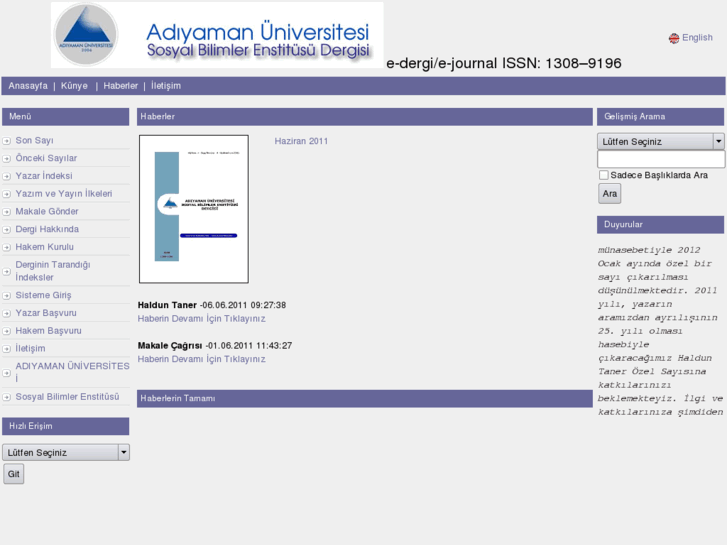Open the Hızlı Erişim Lütfen Seçiniz dropdown
Viewport: 727px width, 545px height.
(66, 452)
